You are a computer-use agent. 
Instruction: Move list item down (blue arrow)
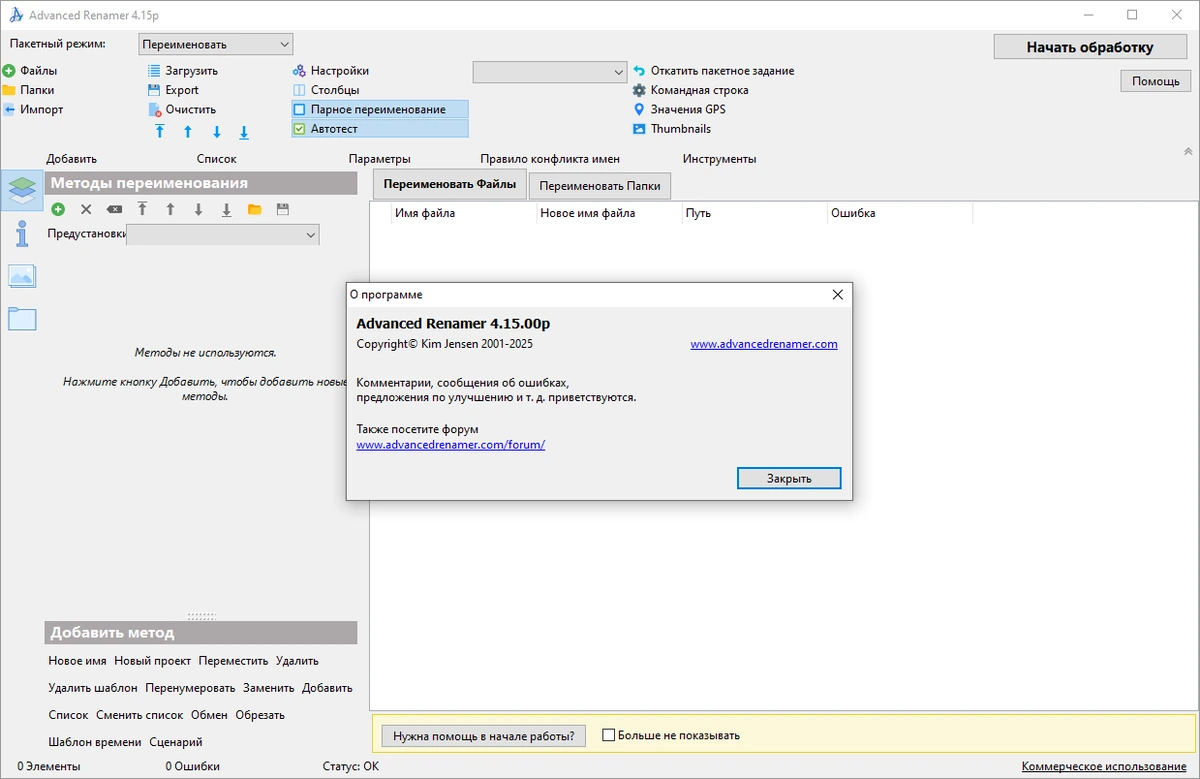pyautogui.click(x=216, y=132)
